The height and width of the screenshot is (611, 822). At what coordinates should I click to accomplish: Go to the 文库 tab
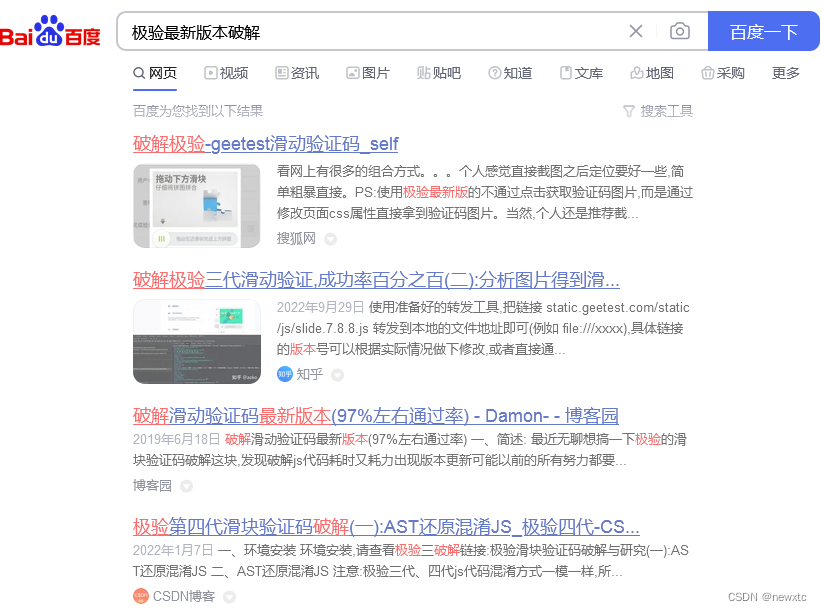point(581,73)
